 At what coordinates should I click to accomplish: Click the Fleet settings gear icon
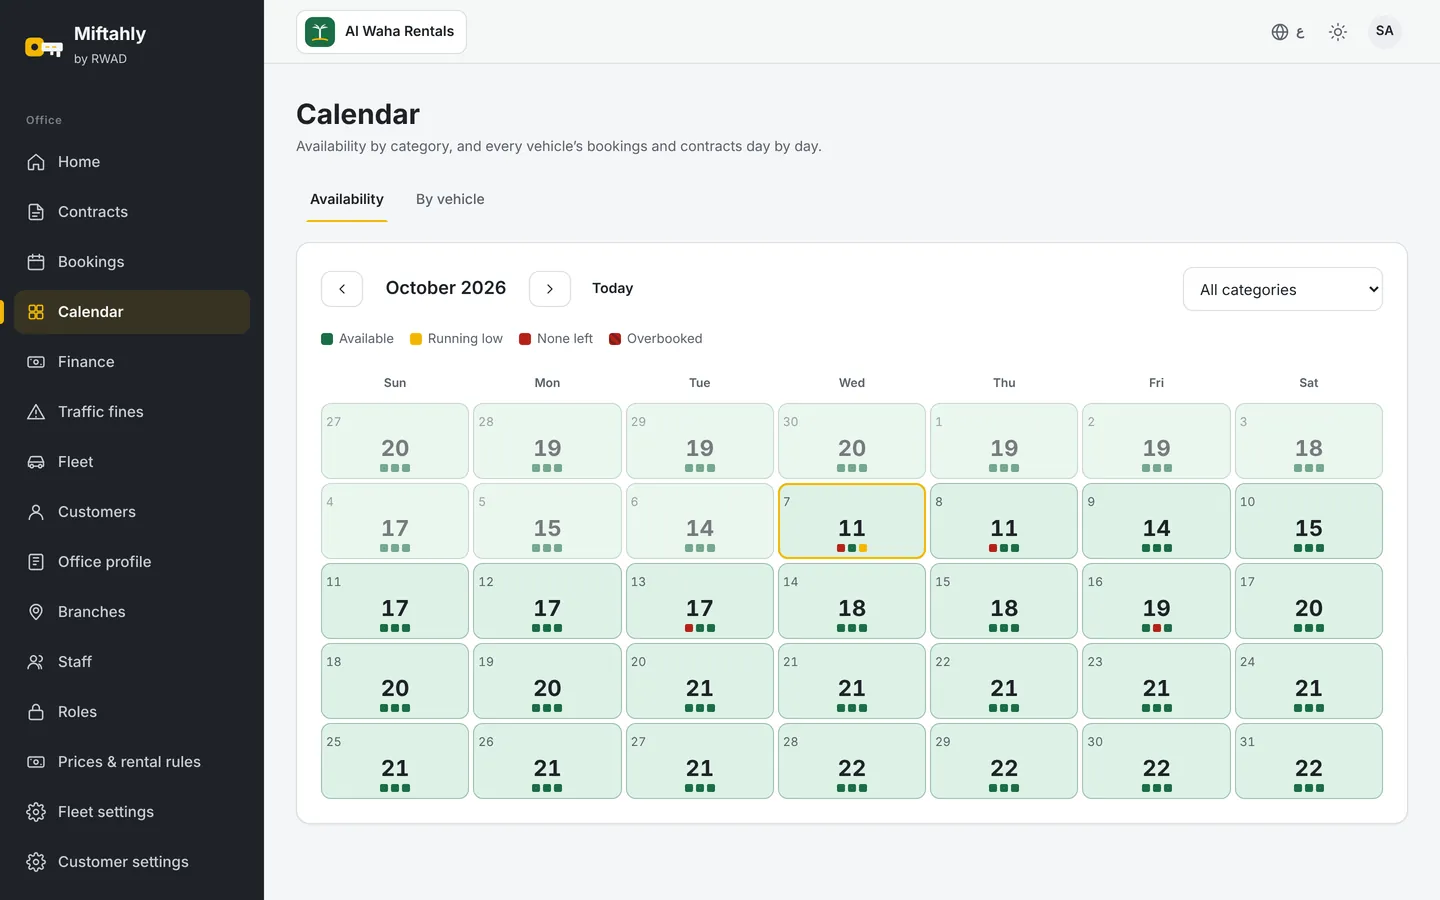pos(36,812)
